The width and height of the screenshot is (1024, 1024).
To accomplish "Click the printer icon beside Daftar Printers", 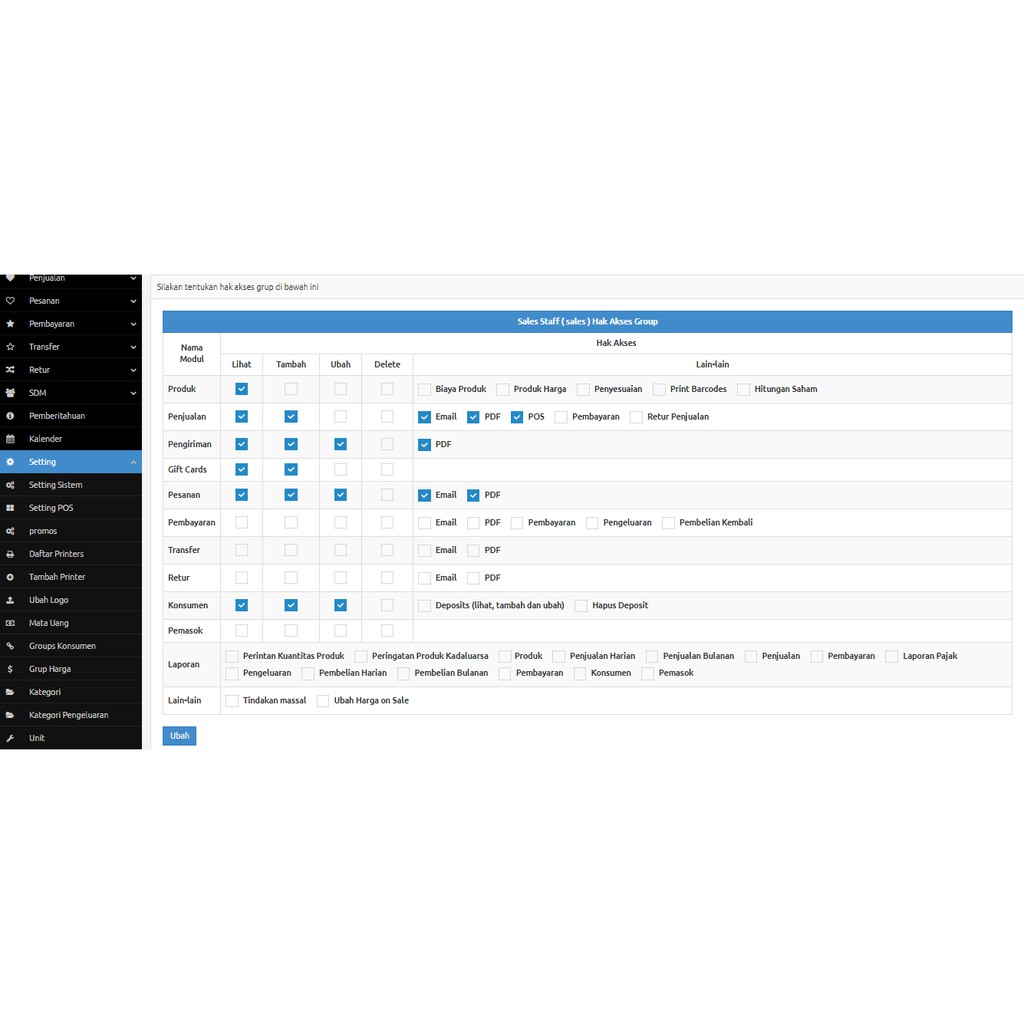I will 10,554.
